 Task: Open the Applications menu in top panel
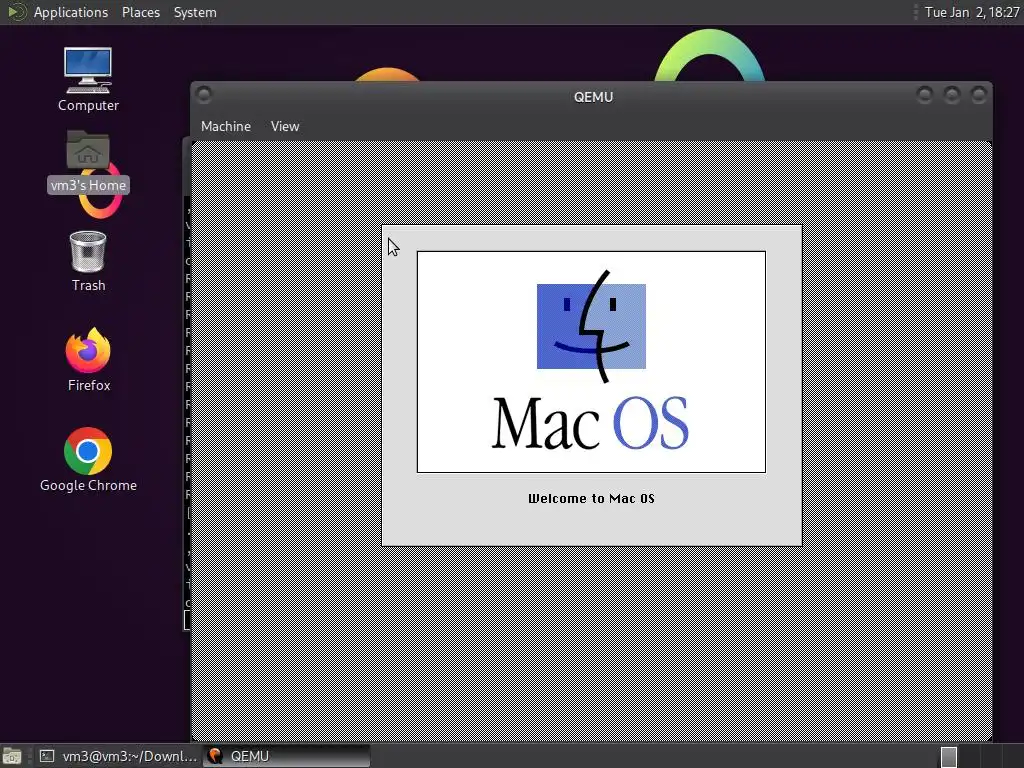tap(71, 12)
